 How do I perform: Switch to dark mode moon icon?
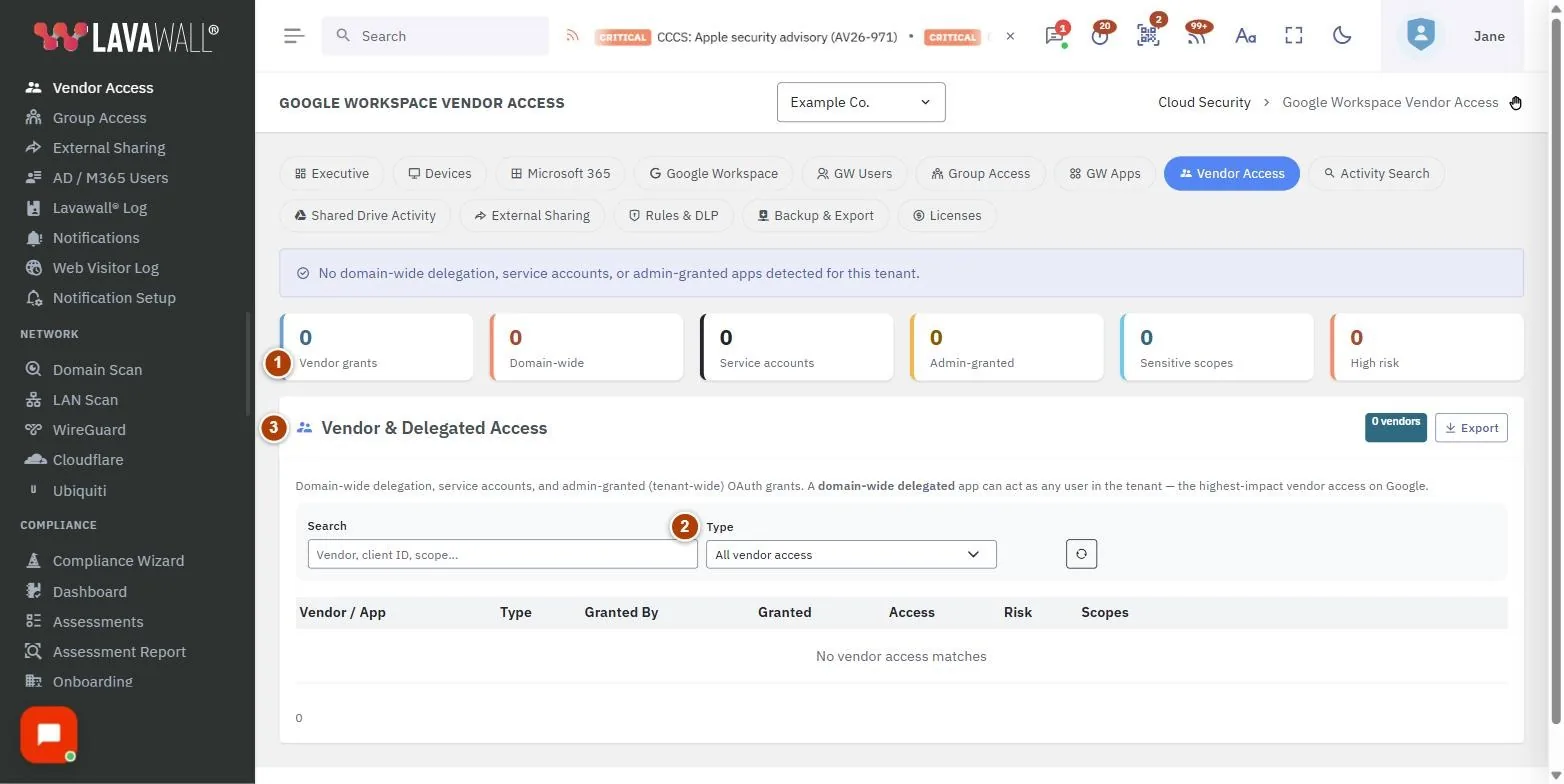coord(1342,36)
